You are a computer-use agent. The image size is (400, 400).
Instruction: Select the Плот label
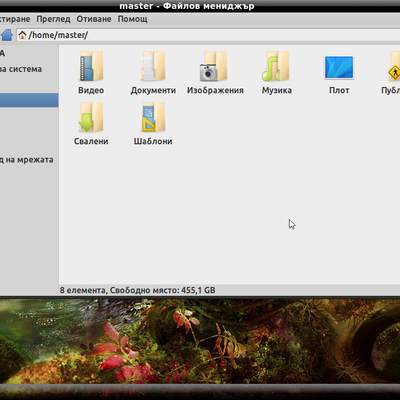point(339,90)
